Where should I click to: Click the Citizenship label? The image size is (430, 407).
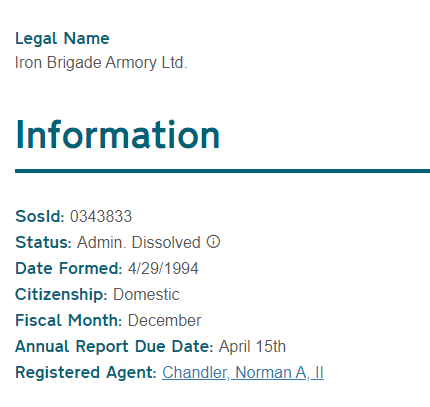pyautogui.click(x=61, y=294)
